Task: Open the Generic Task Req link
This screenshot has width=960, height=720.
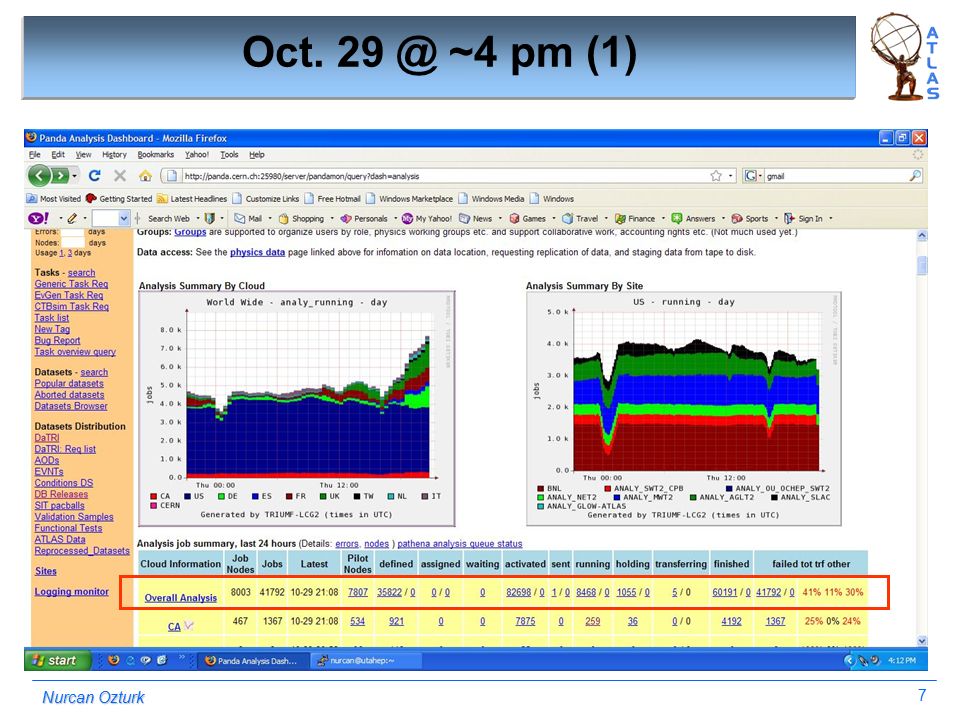Action: 71,284
